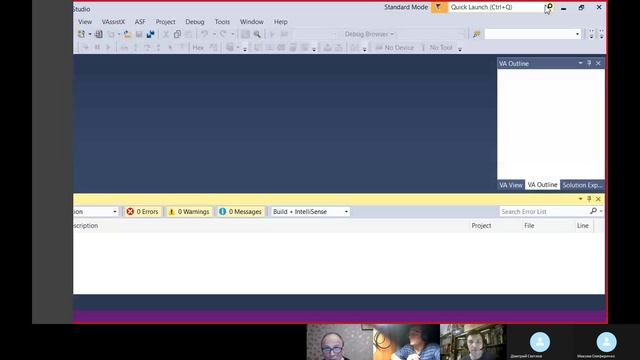Close the VA Outline panel
640x360 pixels.
point(598,63)
